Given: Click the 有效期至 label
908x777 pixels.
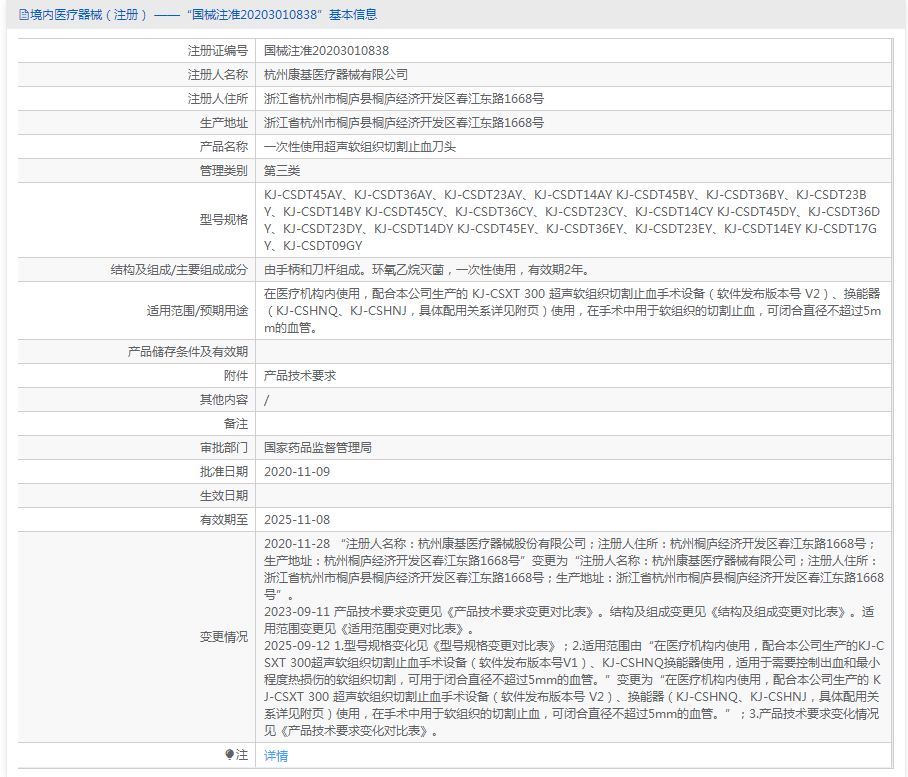Looking at the screenshot, I should tap(224, 520).
